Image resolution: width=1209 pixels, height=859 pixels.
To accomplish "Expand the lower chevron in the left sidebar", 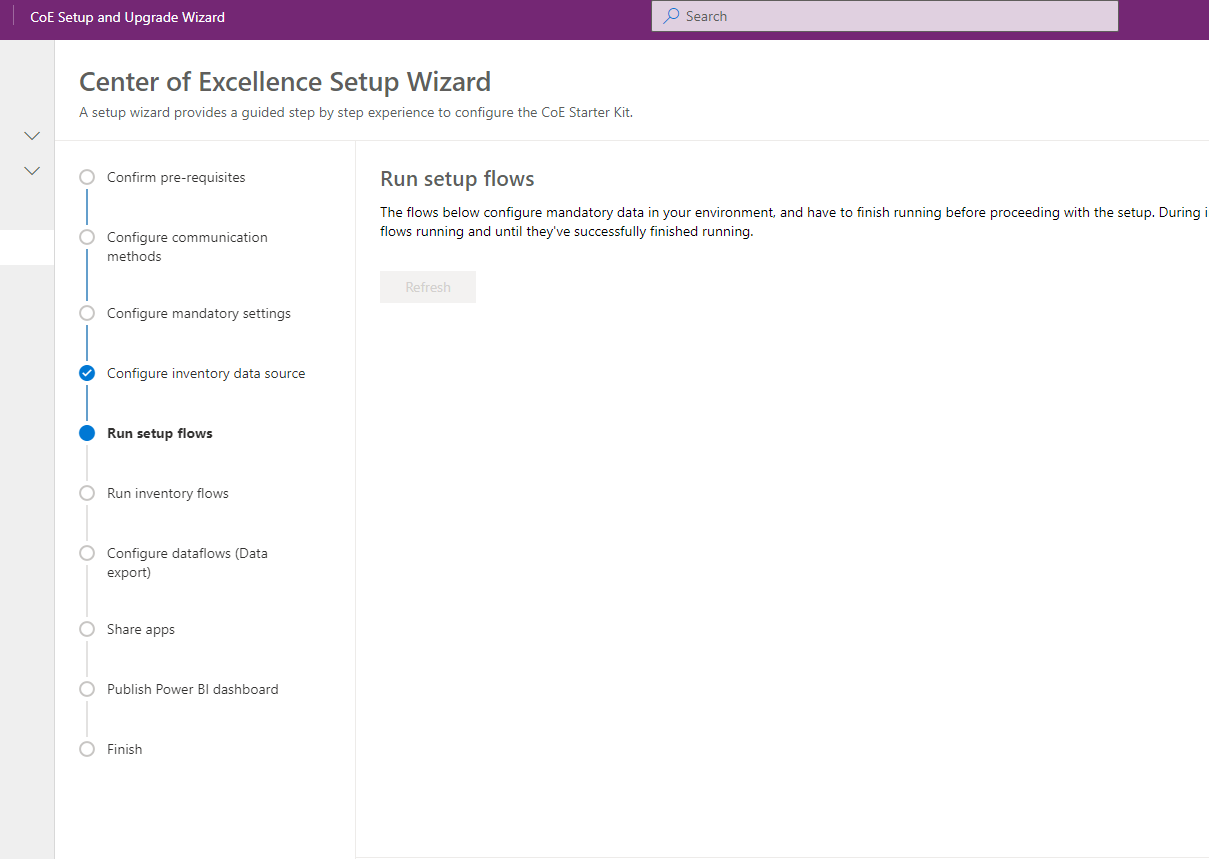I will point(30,170).
